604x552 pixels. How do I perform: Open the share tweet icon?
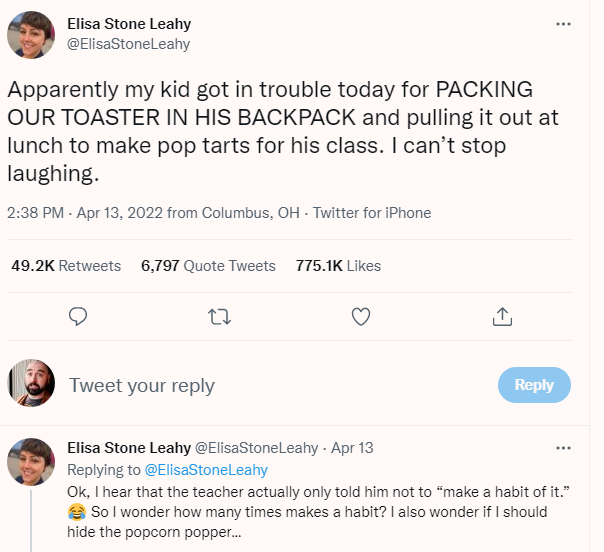[x=503, y=317]
